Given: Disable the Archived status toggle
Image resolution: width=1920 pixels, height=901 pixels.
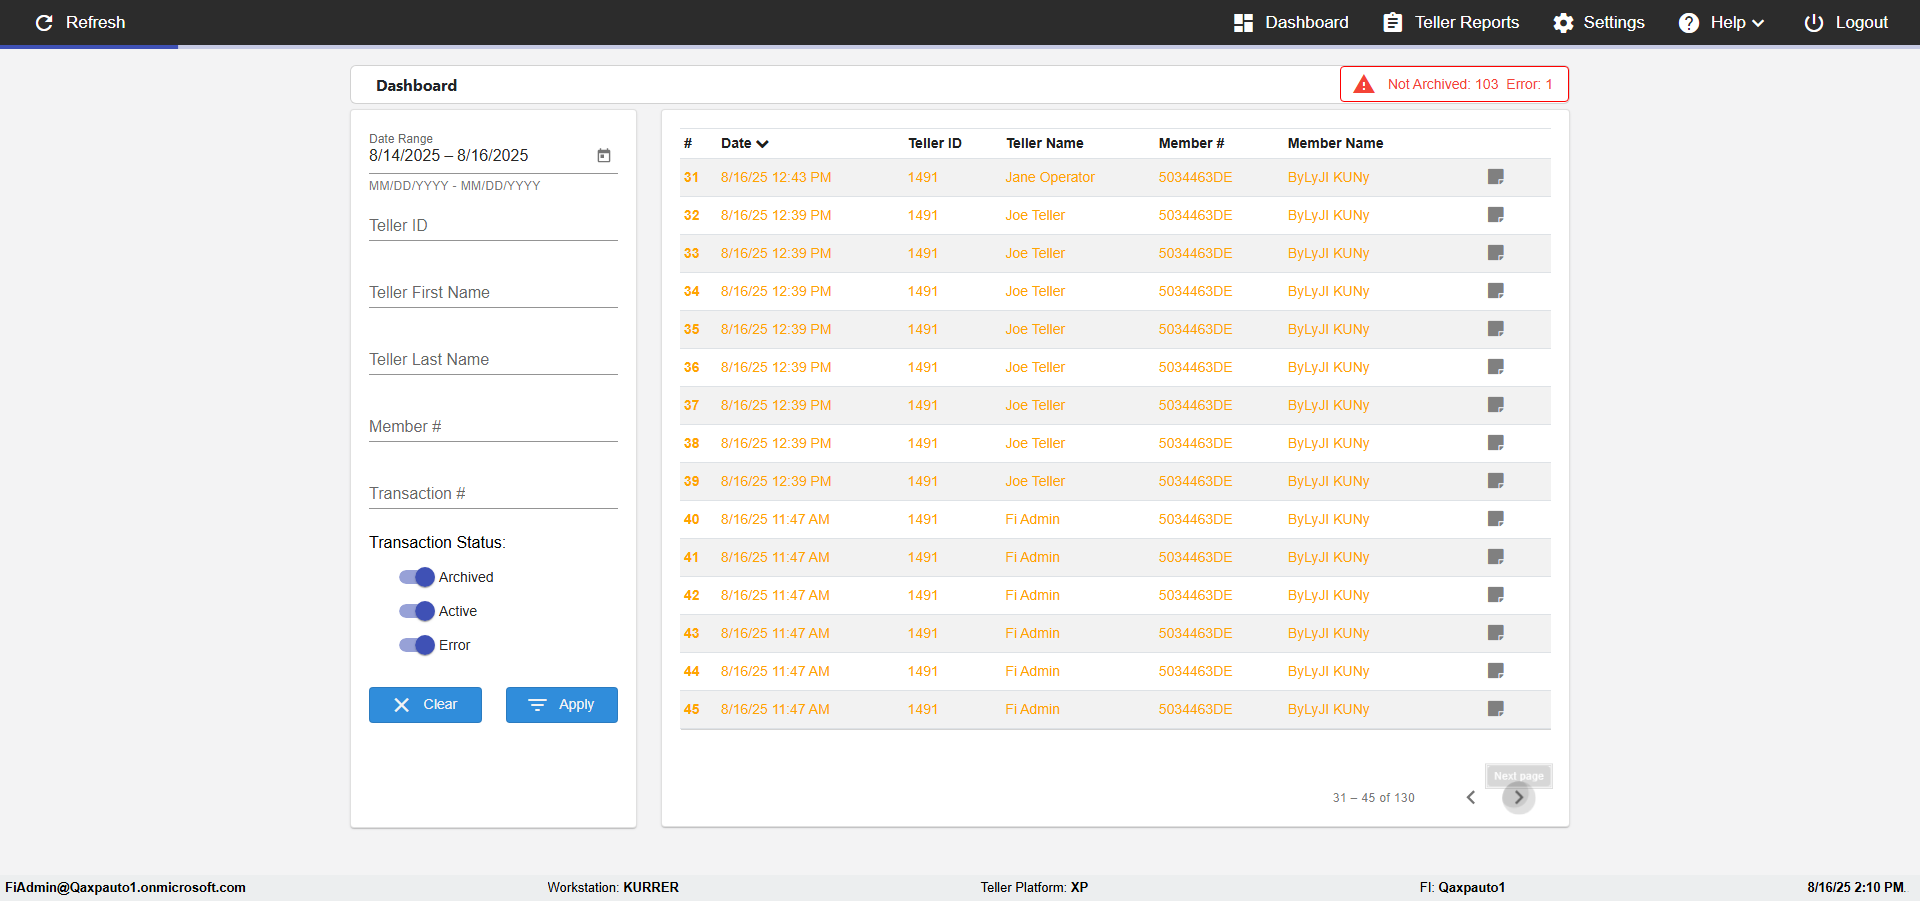Looking at the screenshot, I should tap(417, 577).
